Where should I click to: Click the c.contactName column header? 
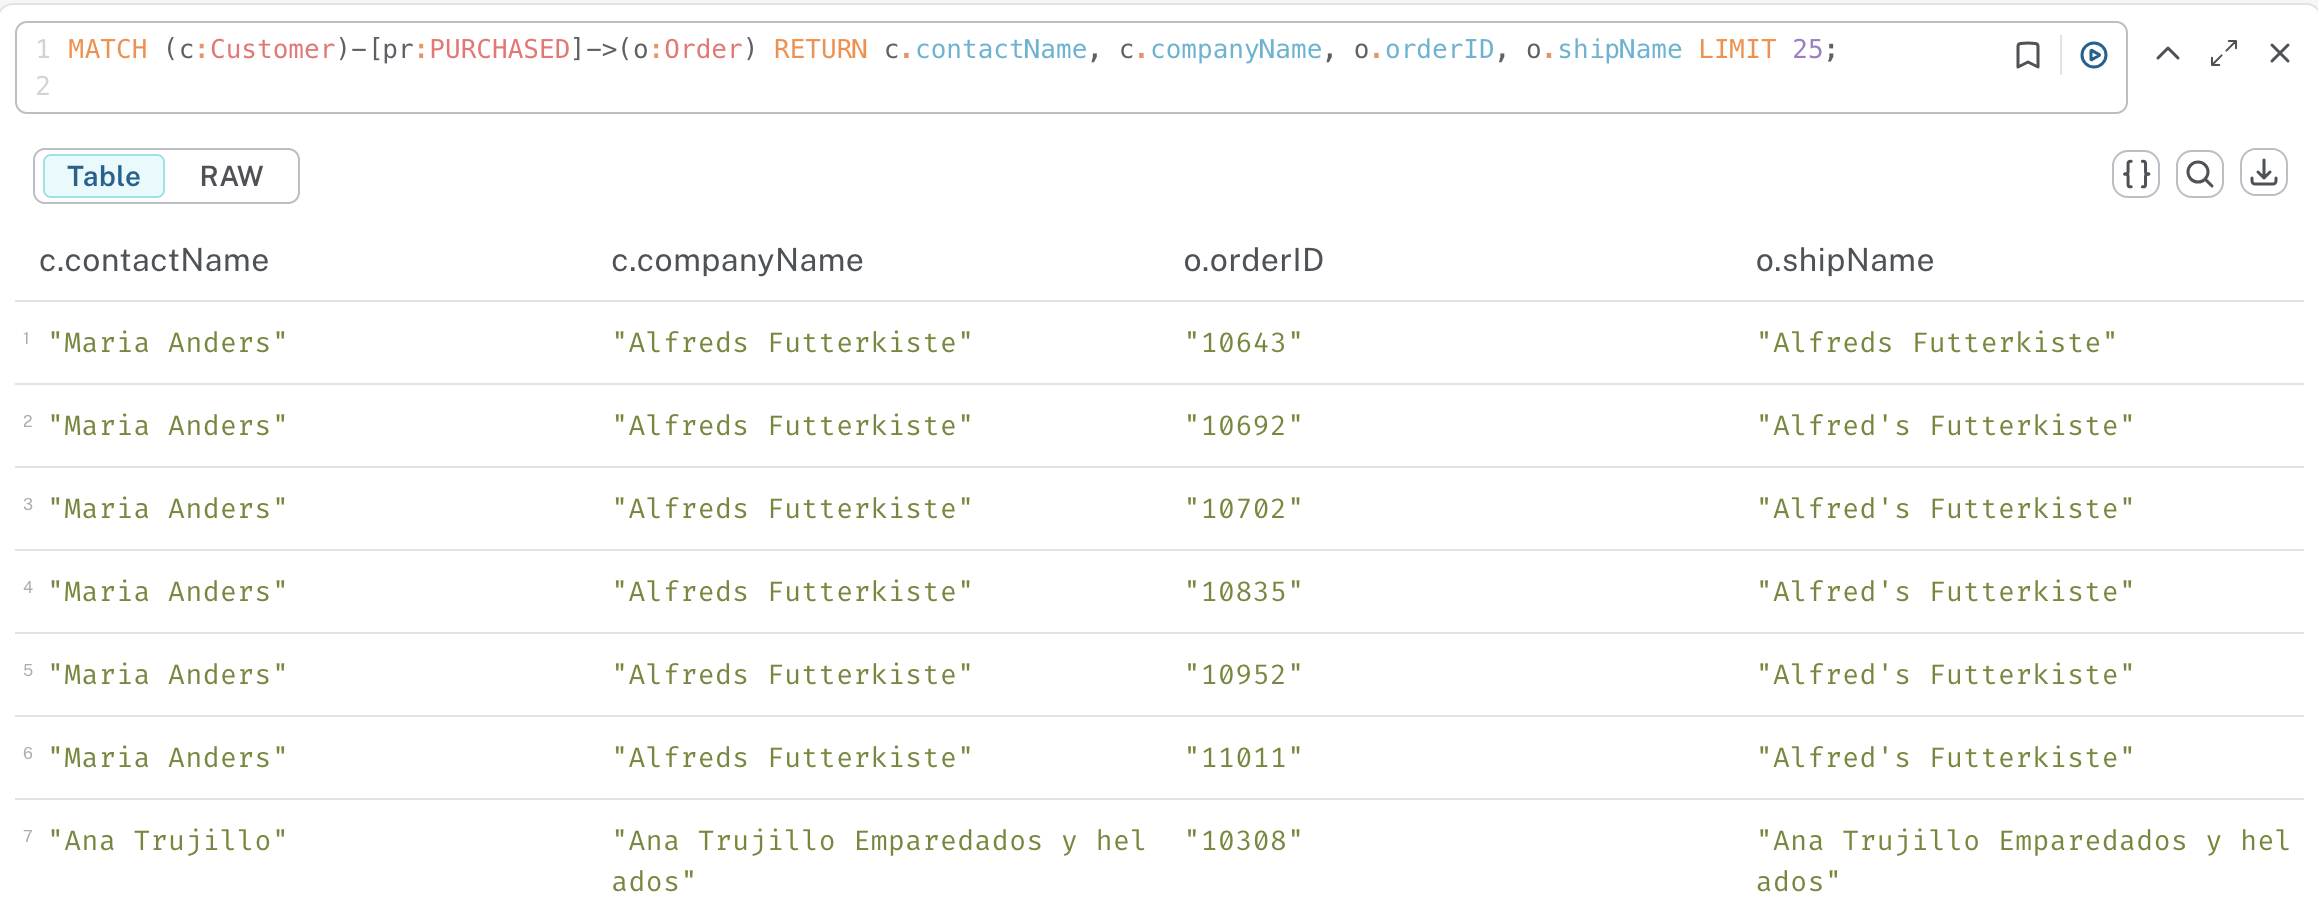(x=154, y=261)
